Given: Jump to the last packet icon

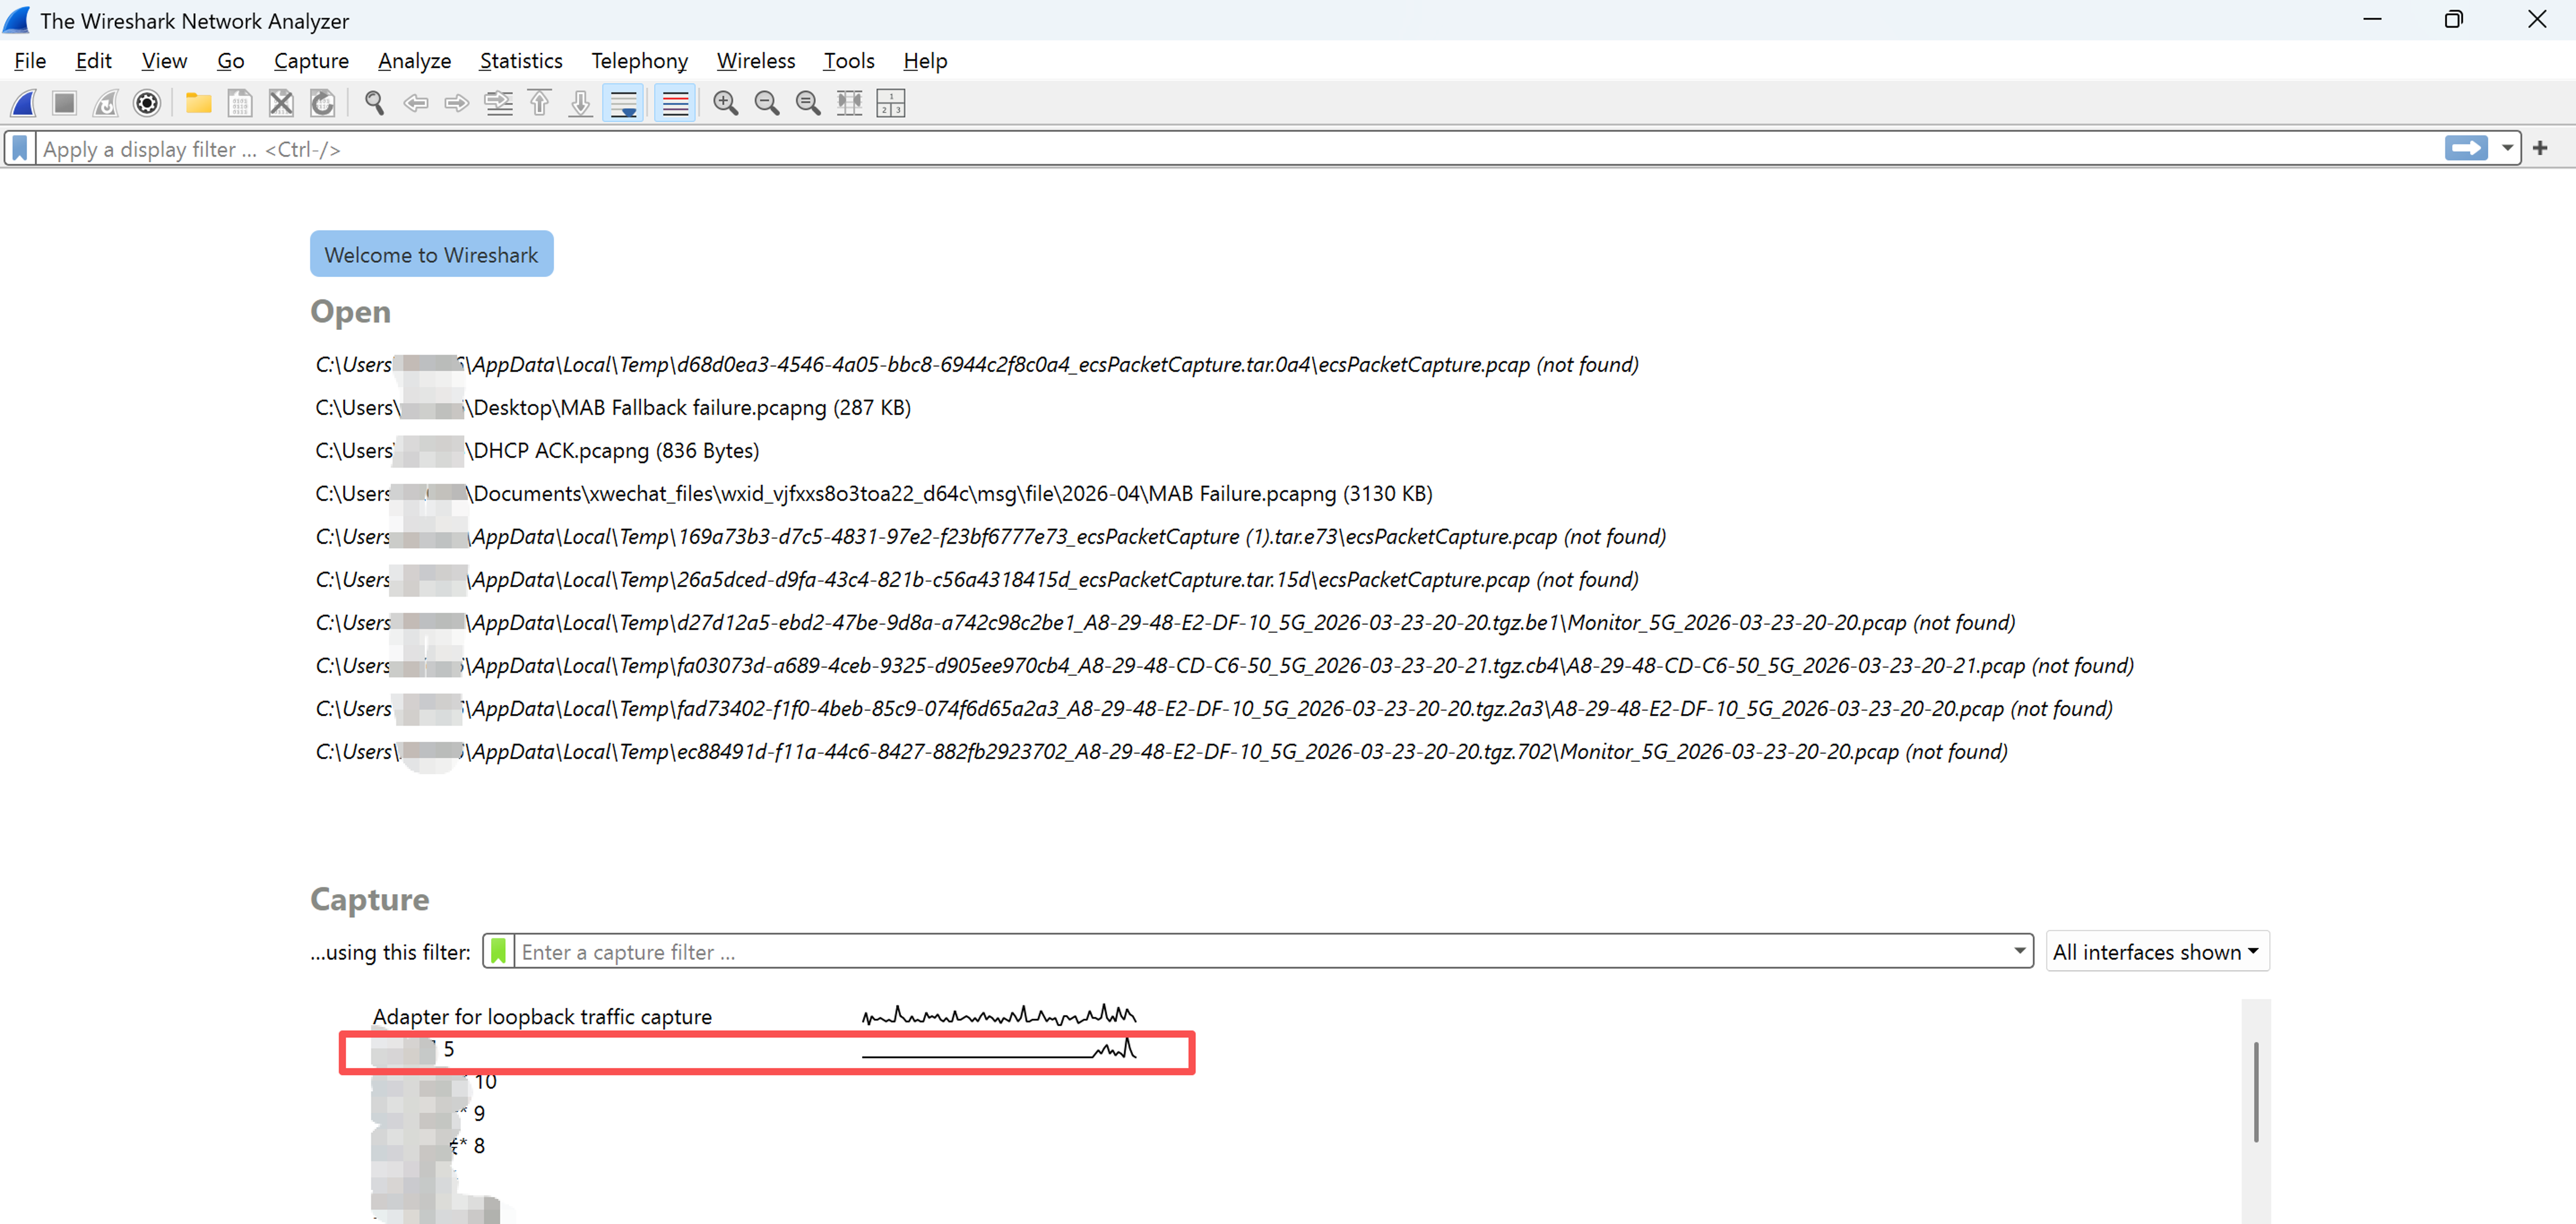Looking at the screenshot, I should pos(581,103).
